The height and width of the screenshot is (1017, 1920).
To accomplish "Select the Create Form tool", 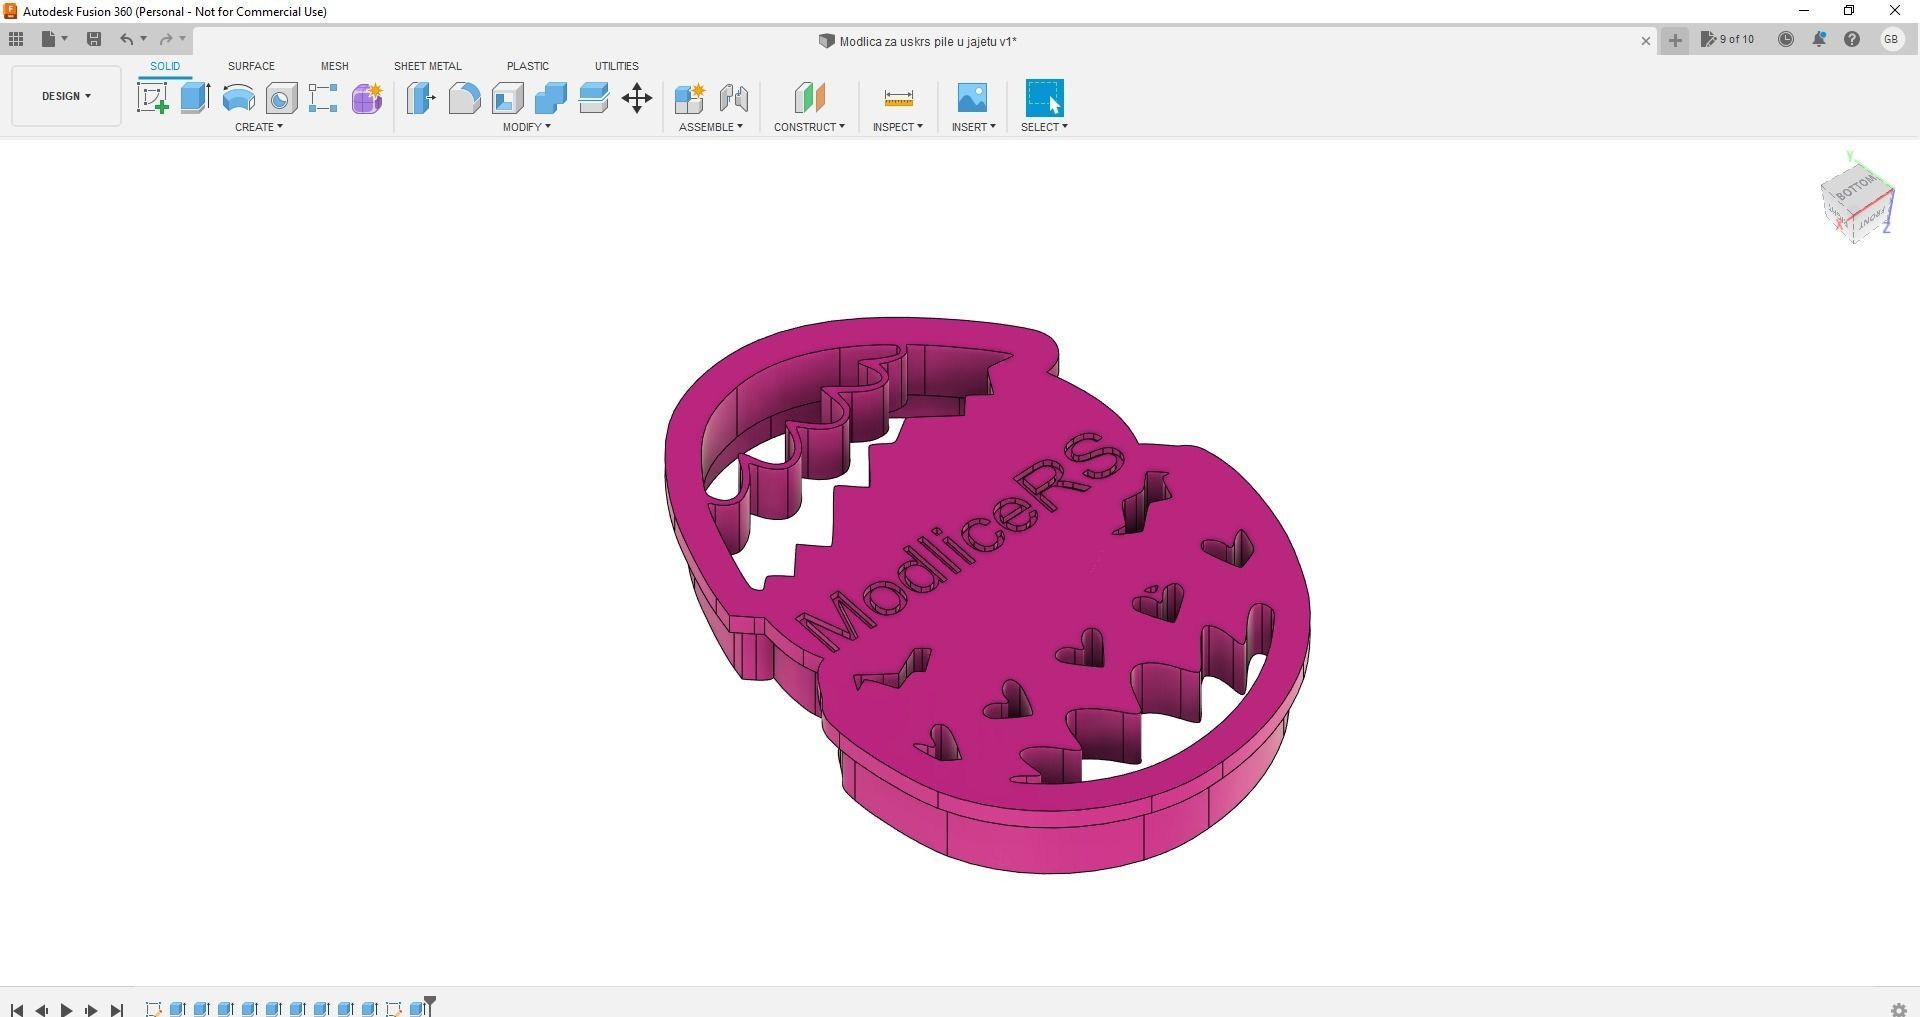I will 367,98.
